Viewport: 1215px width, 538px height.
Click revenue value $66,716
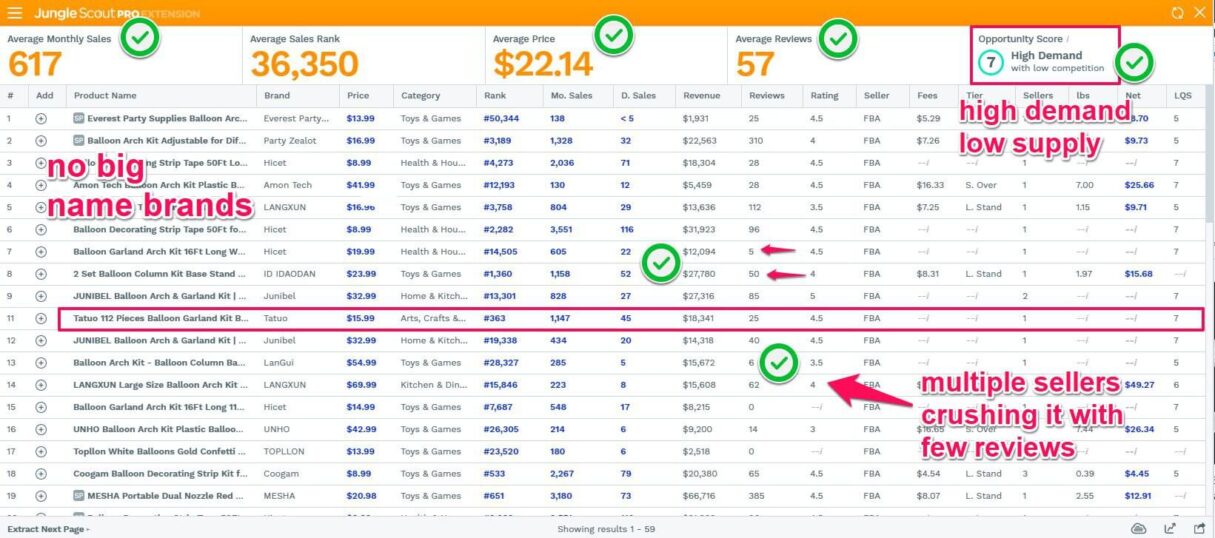[702, 496]
